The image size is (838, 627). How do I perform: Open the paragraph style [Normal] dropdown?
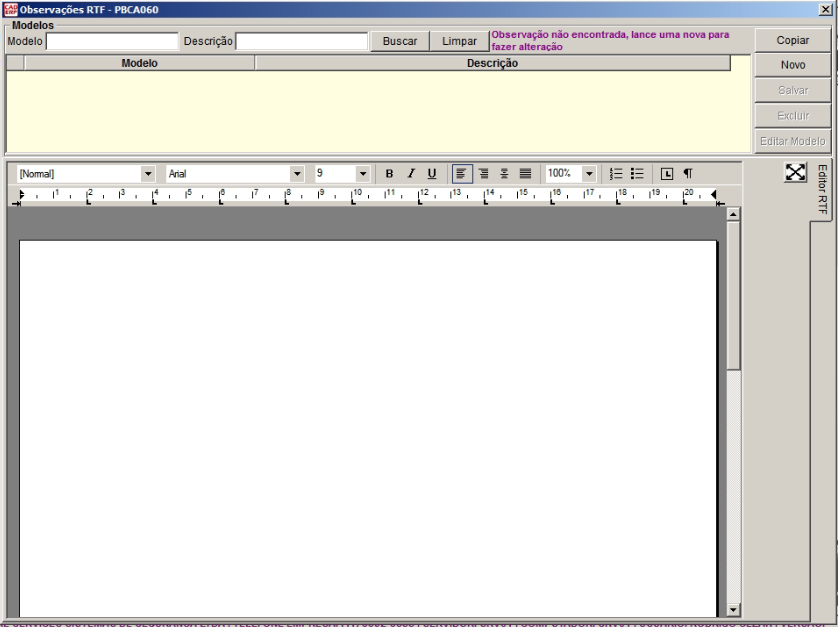(148, 174)
